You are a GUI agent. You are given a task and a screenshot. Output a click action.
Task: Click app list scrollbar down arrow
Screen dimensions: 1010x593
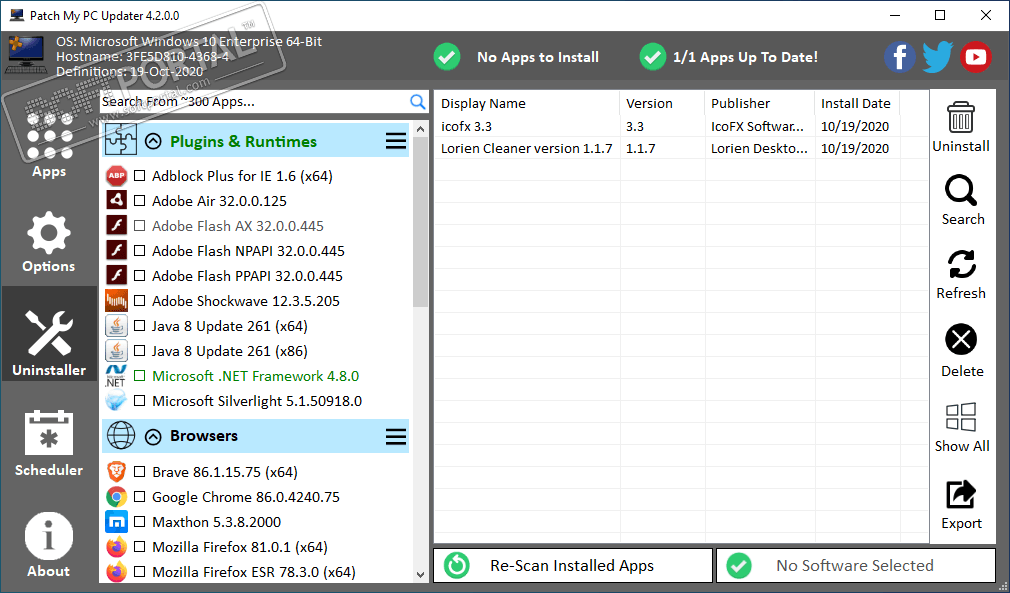[421, 574]
